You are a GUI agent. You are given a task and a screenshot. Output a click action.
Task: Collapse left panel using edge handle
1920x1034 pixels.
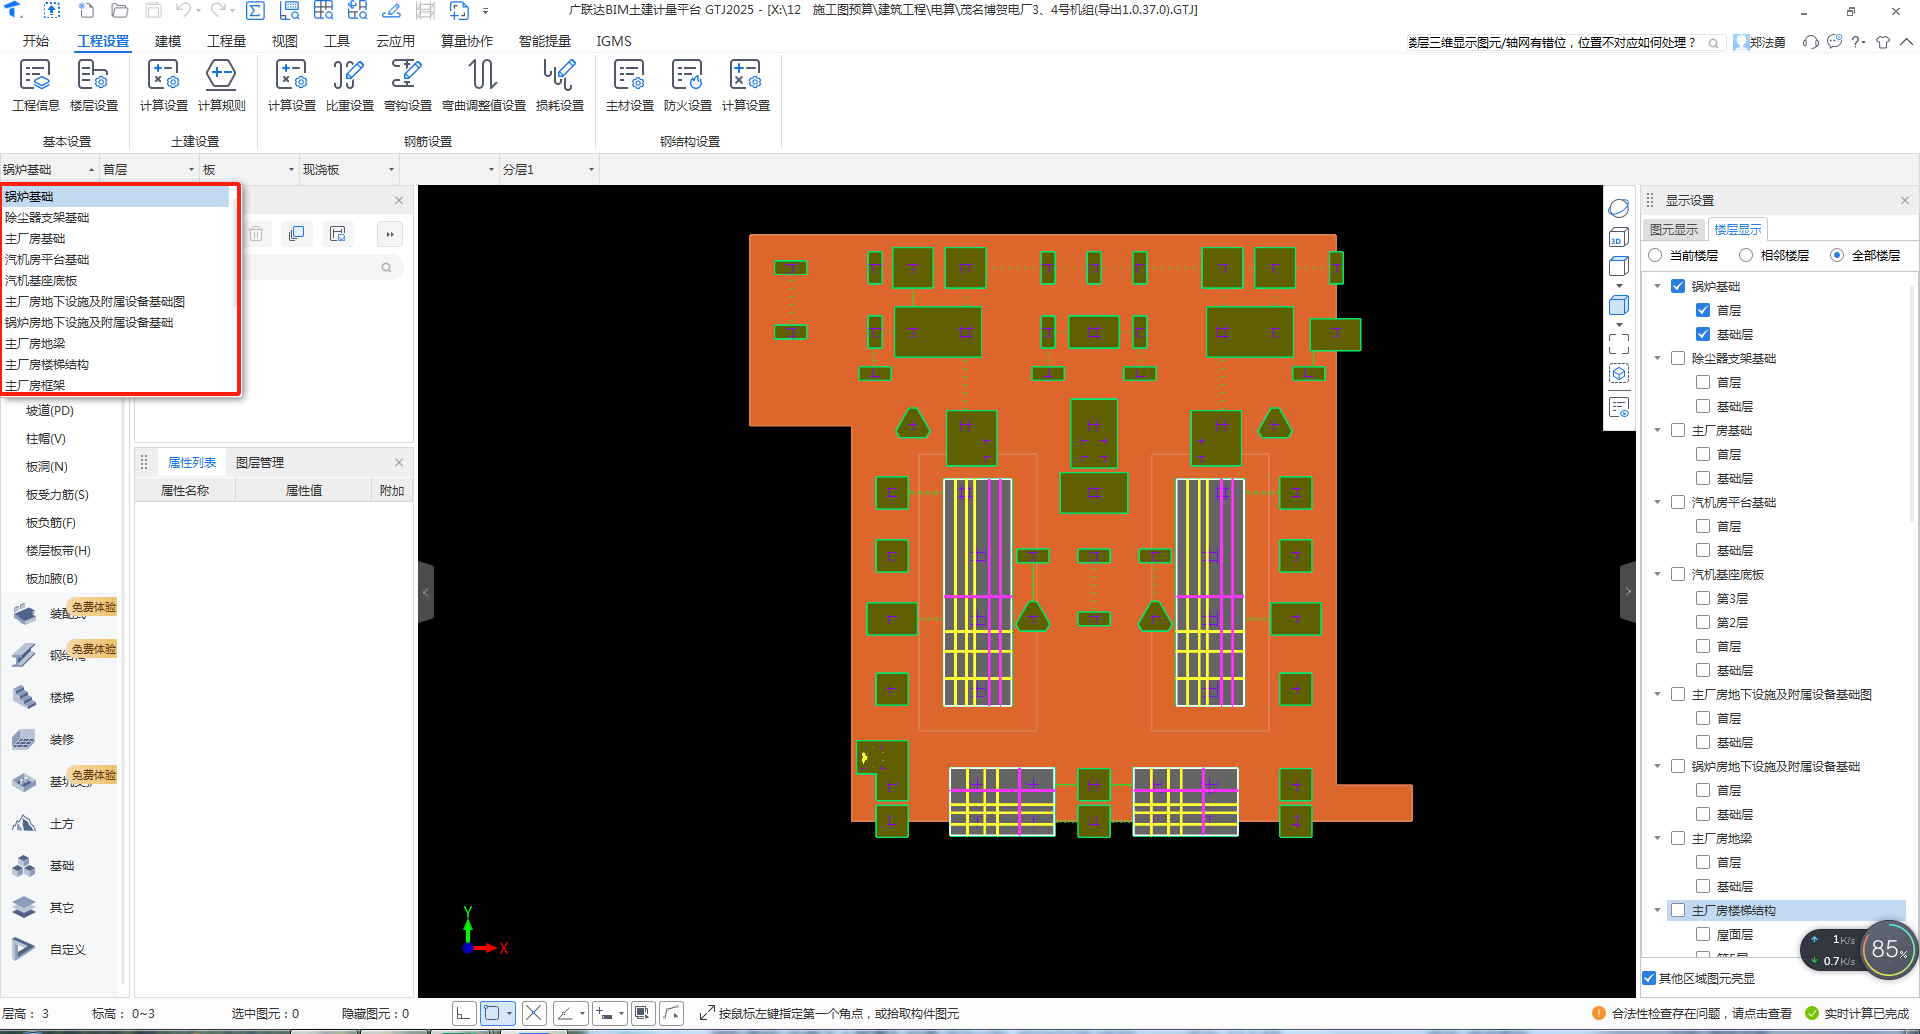click(425, 592)
